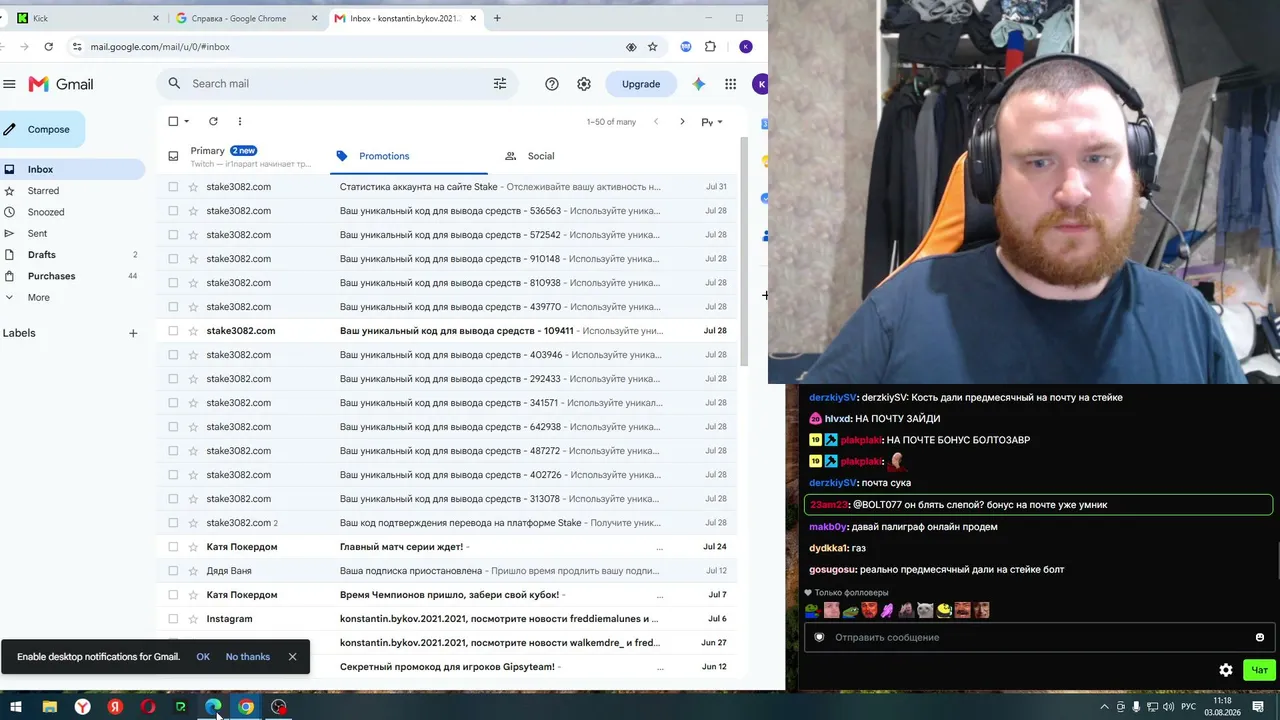Dismiss the desktop notifications prompt

(x=292, y=657)
